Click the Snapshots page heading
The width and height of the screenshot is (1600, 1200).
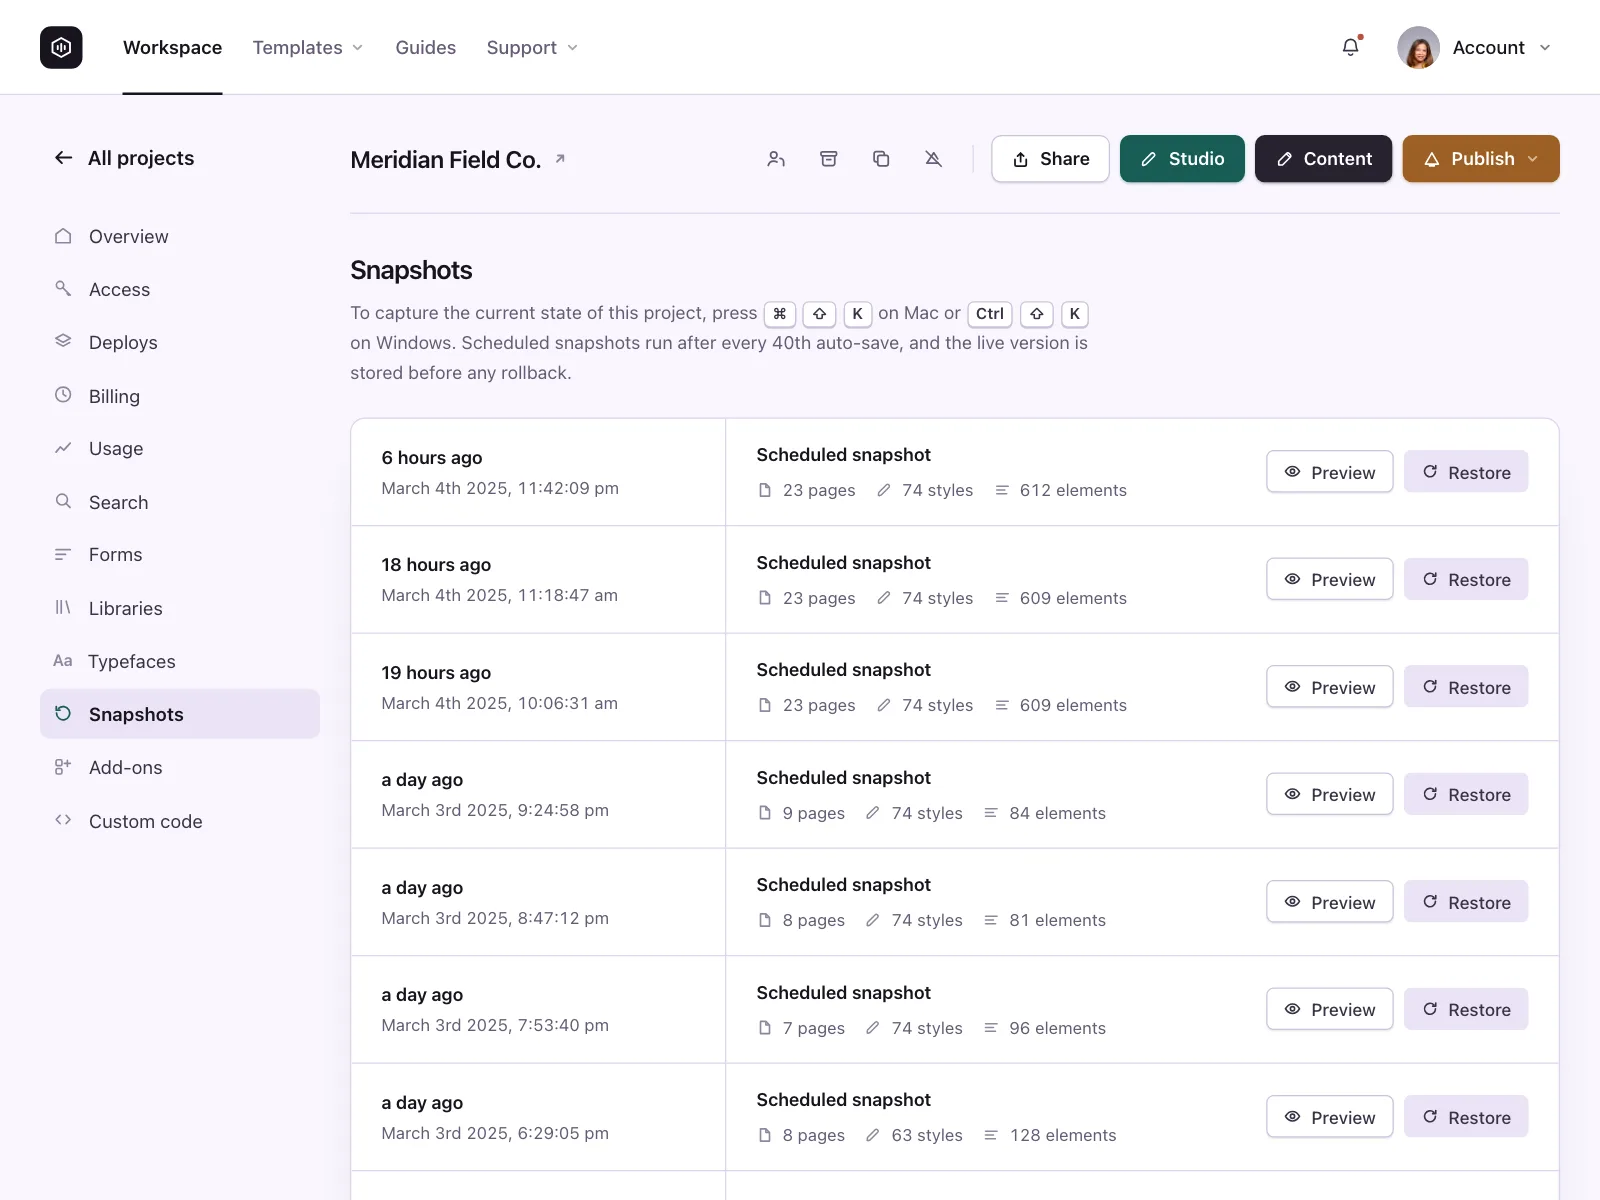click(x=411, y=270)
